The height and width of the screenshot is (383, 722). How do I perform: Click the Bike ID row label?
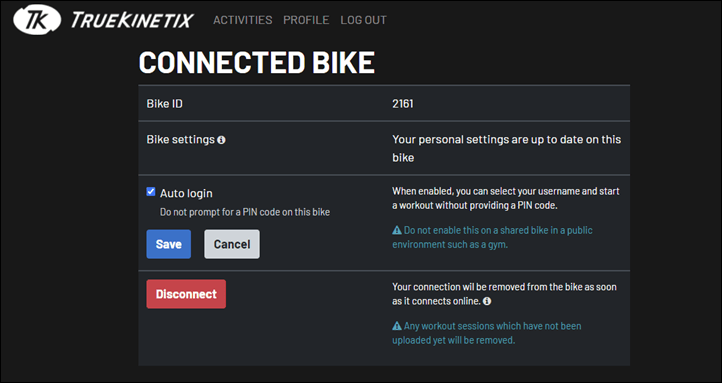[164, 104]
